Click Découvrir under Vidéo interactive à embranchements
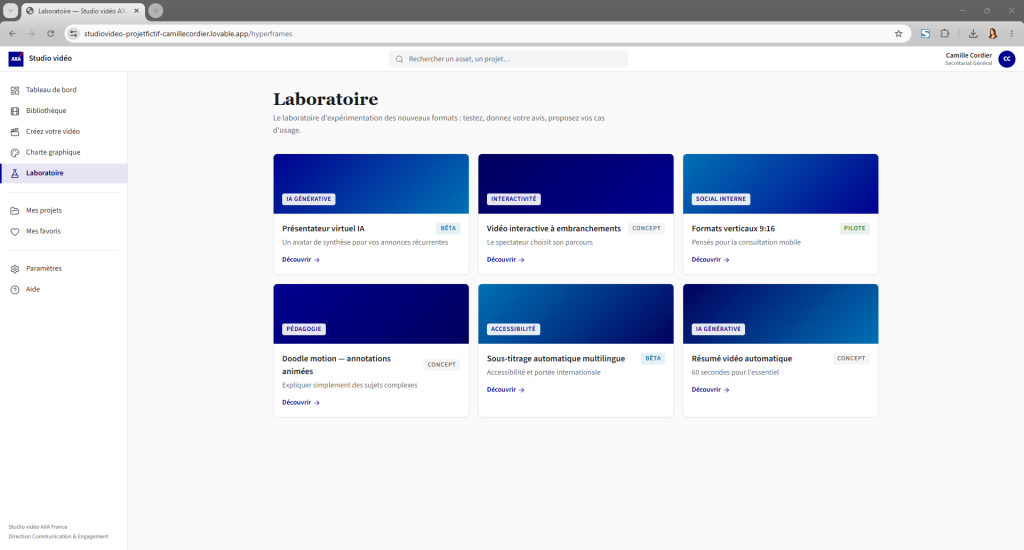 click(505, 260)
